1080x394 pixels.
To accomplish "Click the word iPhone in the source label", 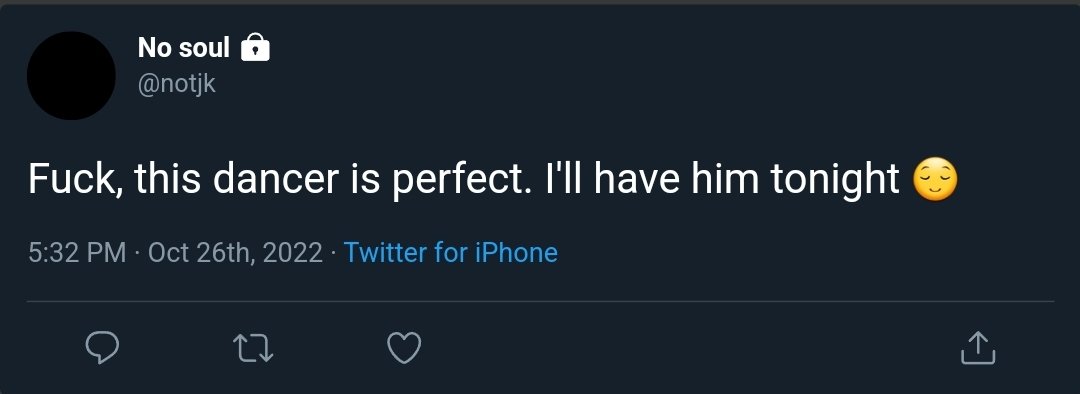I will [517, 252].
